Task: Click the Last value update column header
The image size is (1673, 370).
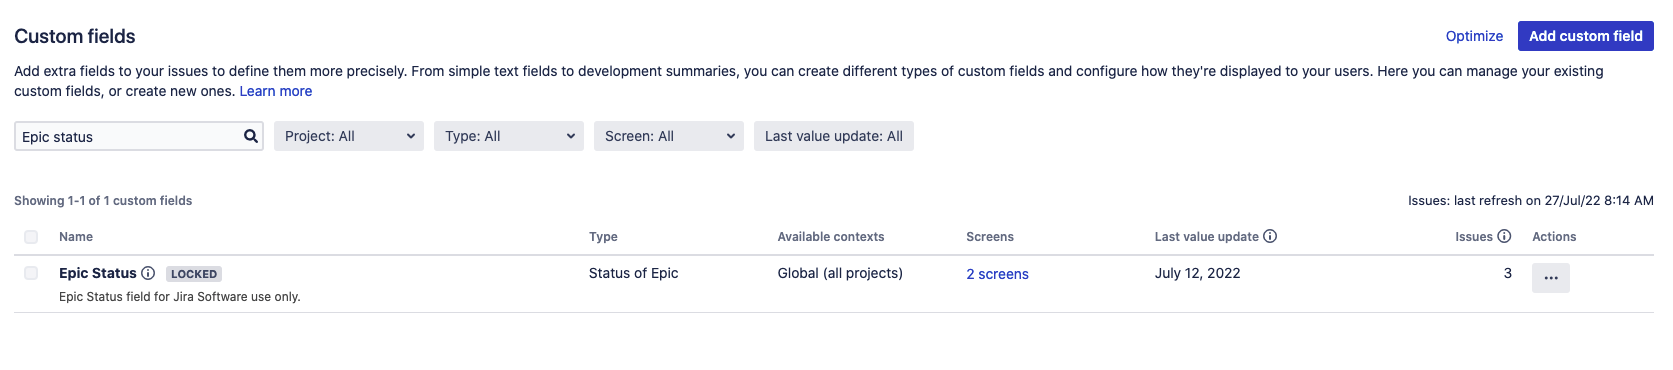Action: pyautogui.click(x=1207, y=237)
